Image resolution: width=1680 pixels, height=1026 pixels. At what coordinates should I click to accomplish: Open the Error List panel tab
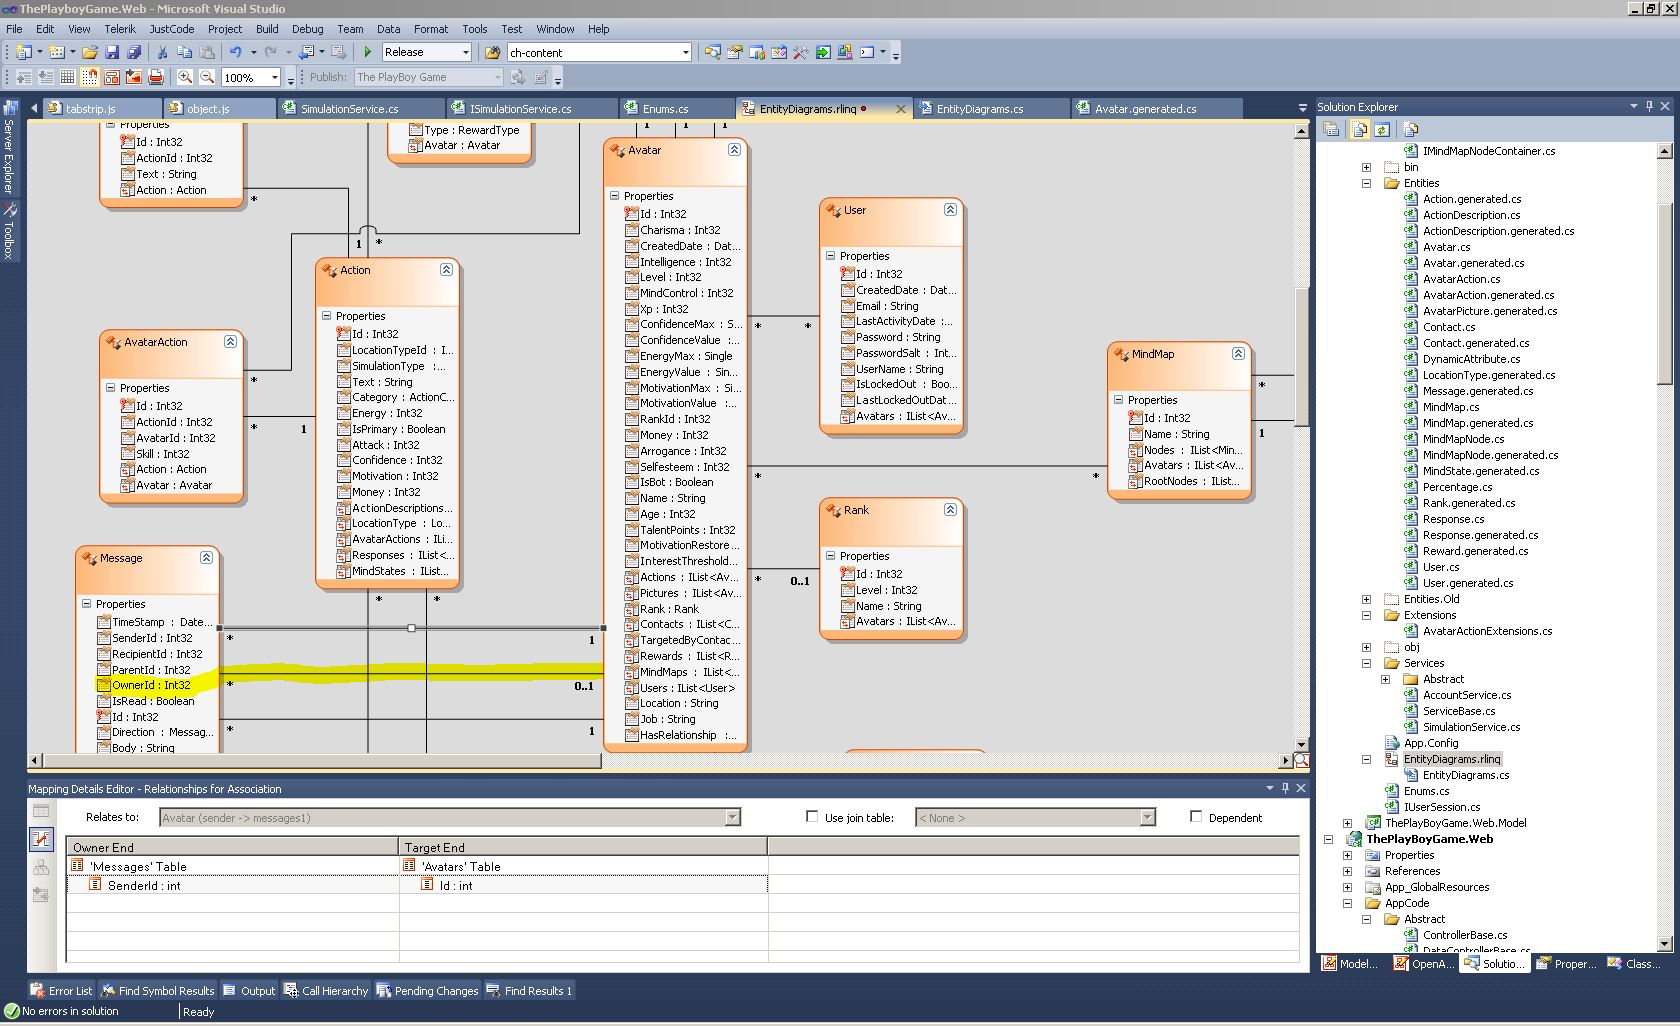[62, 991]
